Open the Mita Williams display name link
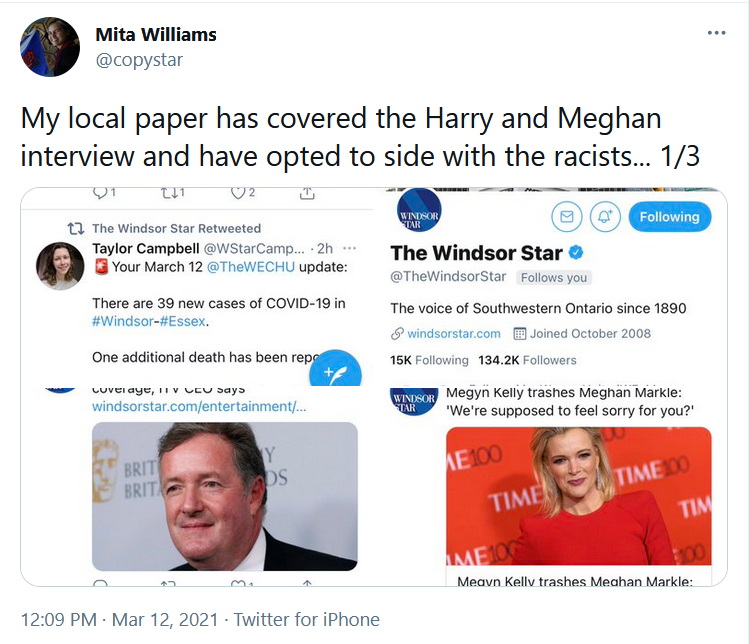This screenshot has width=749, height=644. tap(156, 34)
